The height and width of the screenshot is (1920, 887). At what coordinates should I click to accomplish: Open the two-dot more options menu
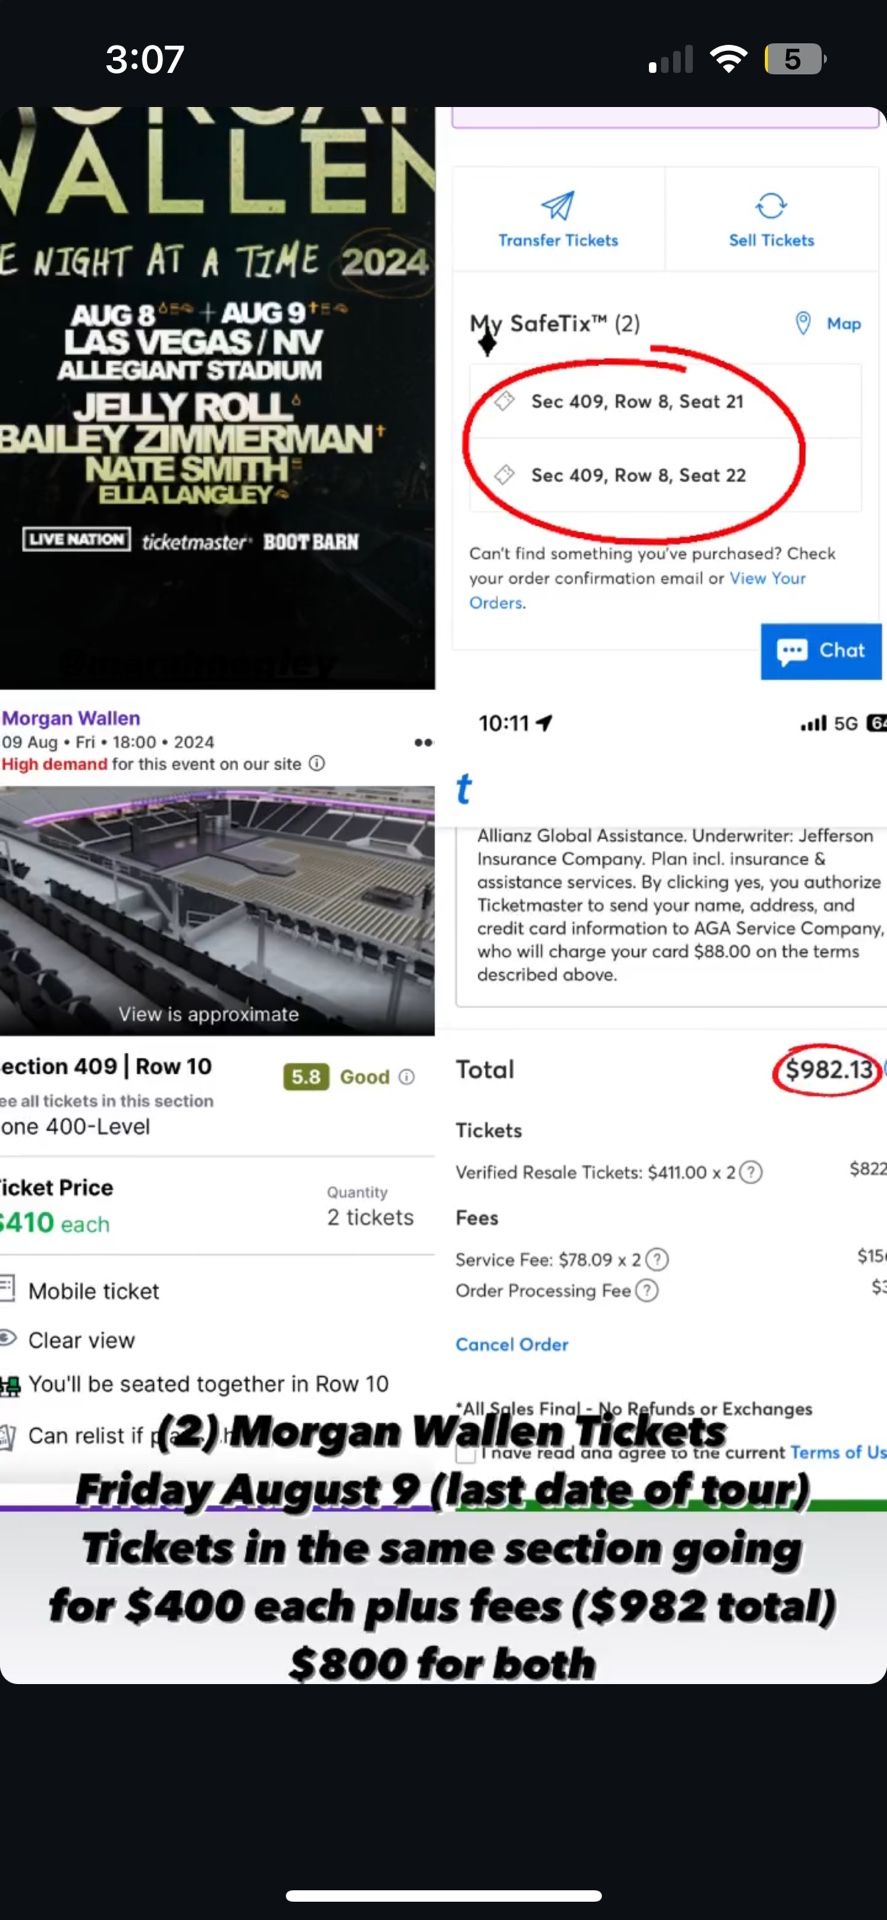[424, 742]
